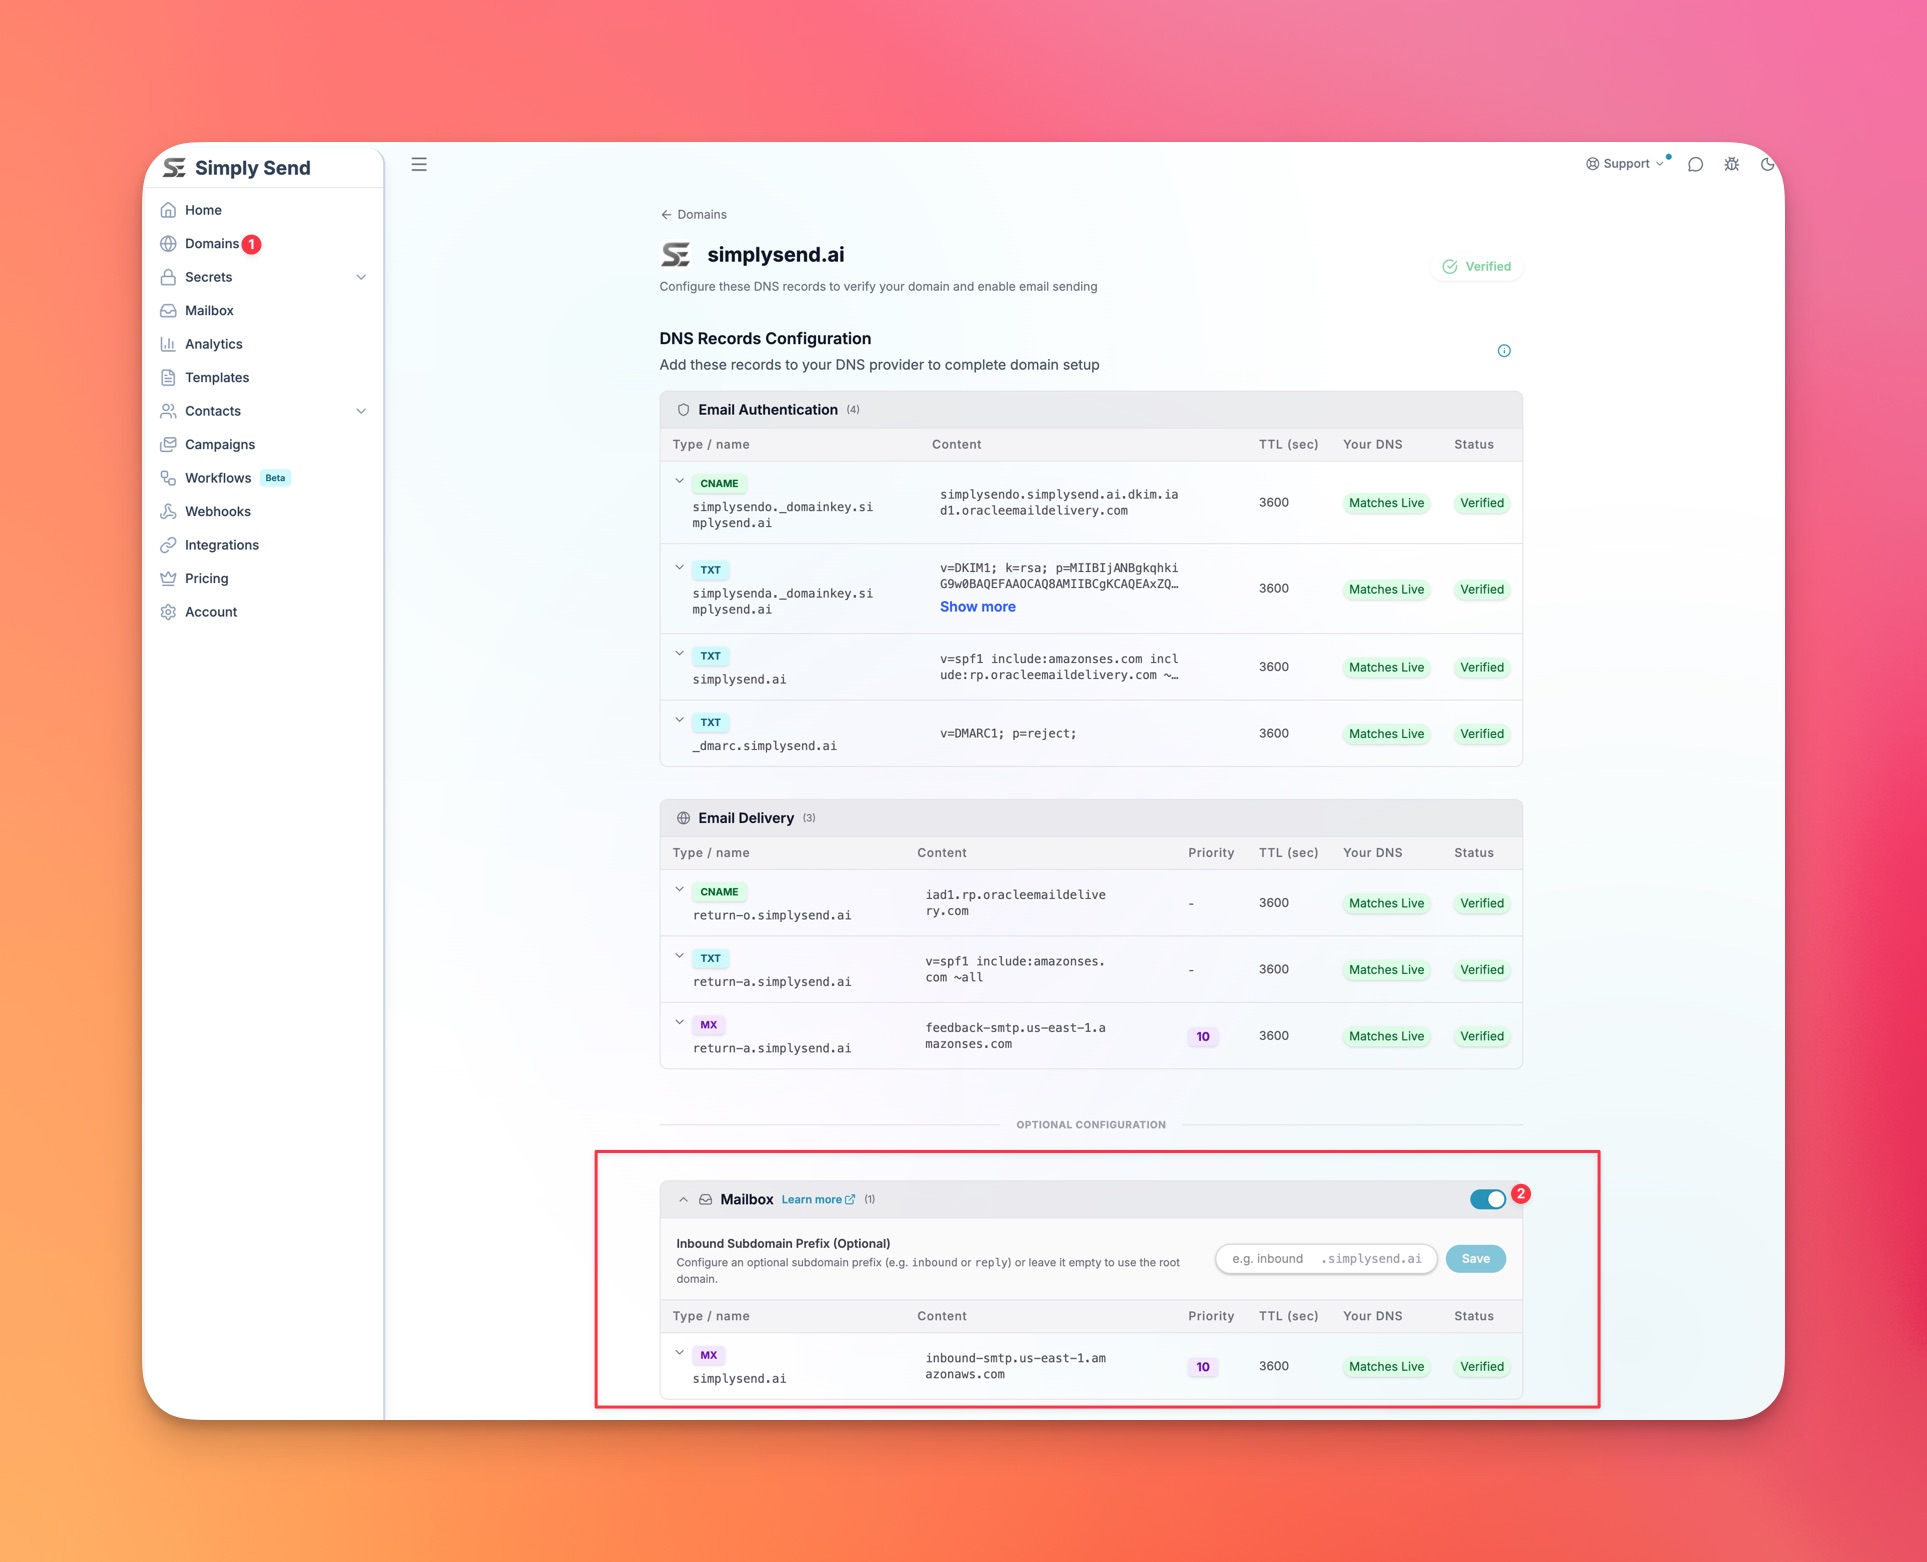
Task: Toggle the sidebar with hamburger icon
Action: pos(419,164)
